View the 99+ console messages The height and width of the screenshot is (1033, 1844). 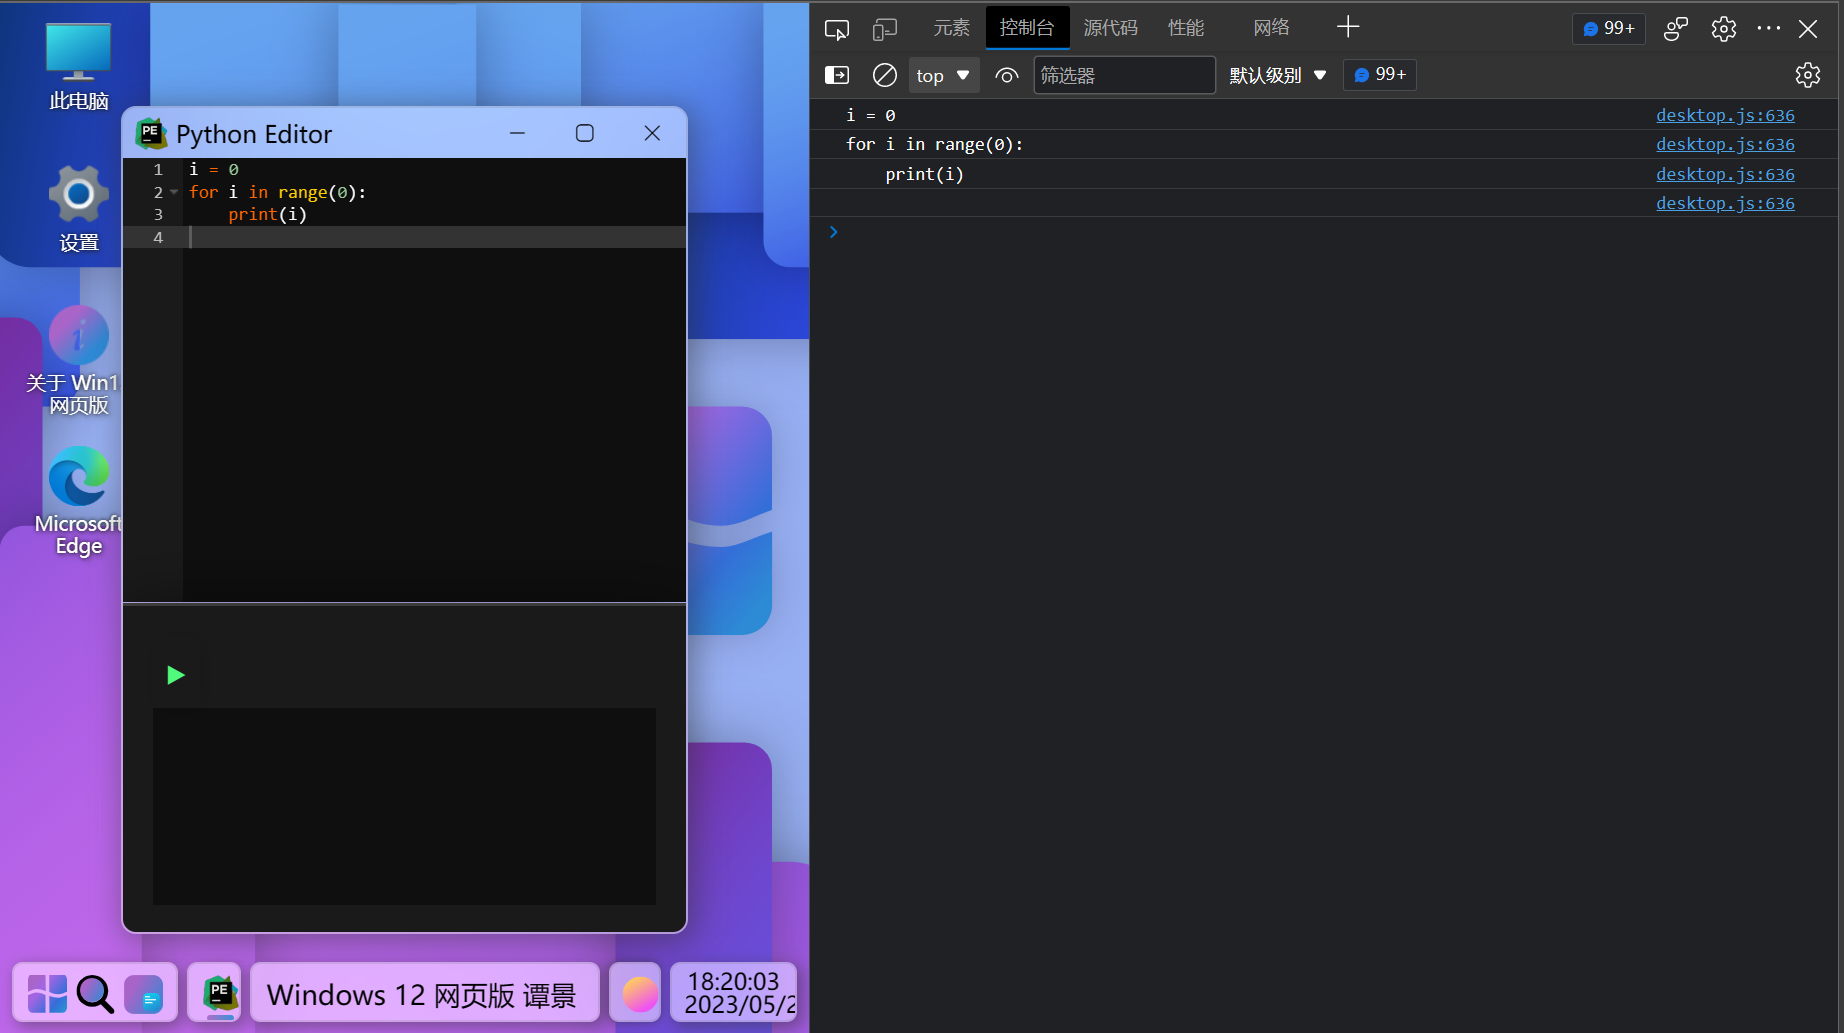[x=1379, y=74]
